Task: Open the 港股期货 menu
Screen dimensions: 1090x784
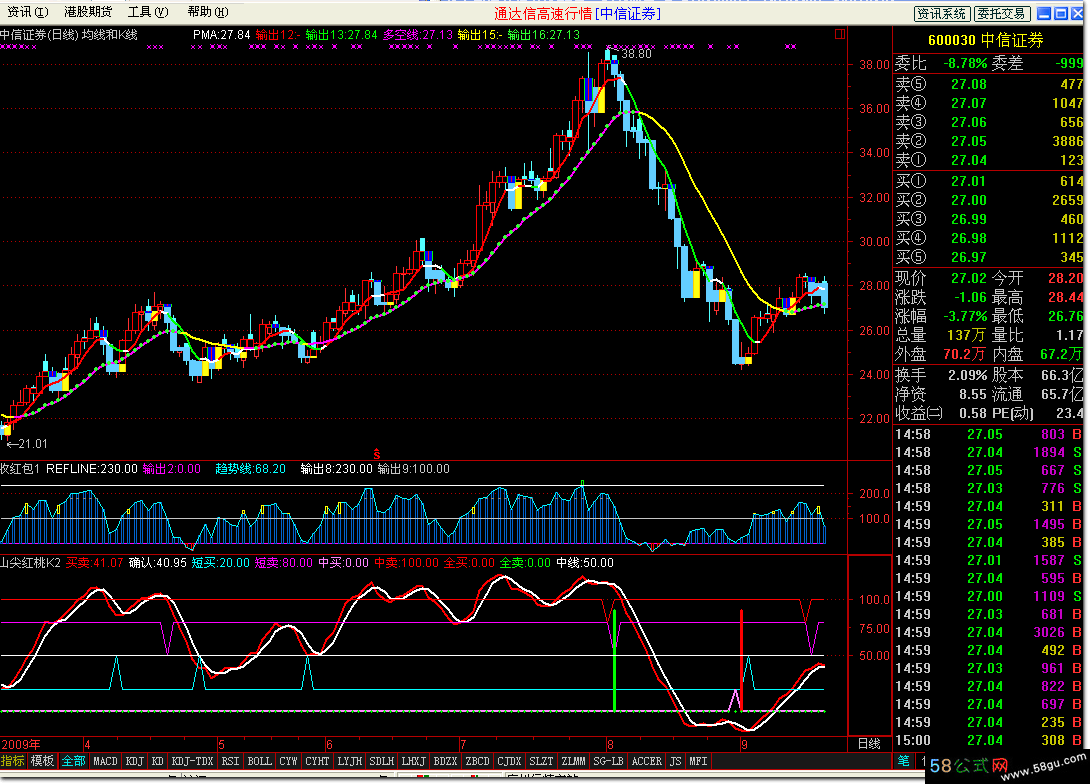Action: pyautogui.click(x=88, y=12)
